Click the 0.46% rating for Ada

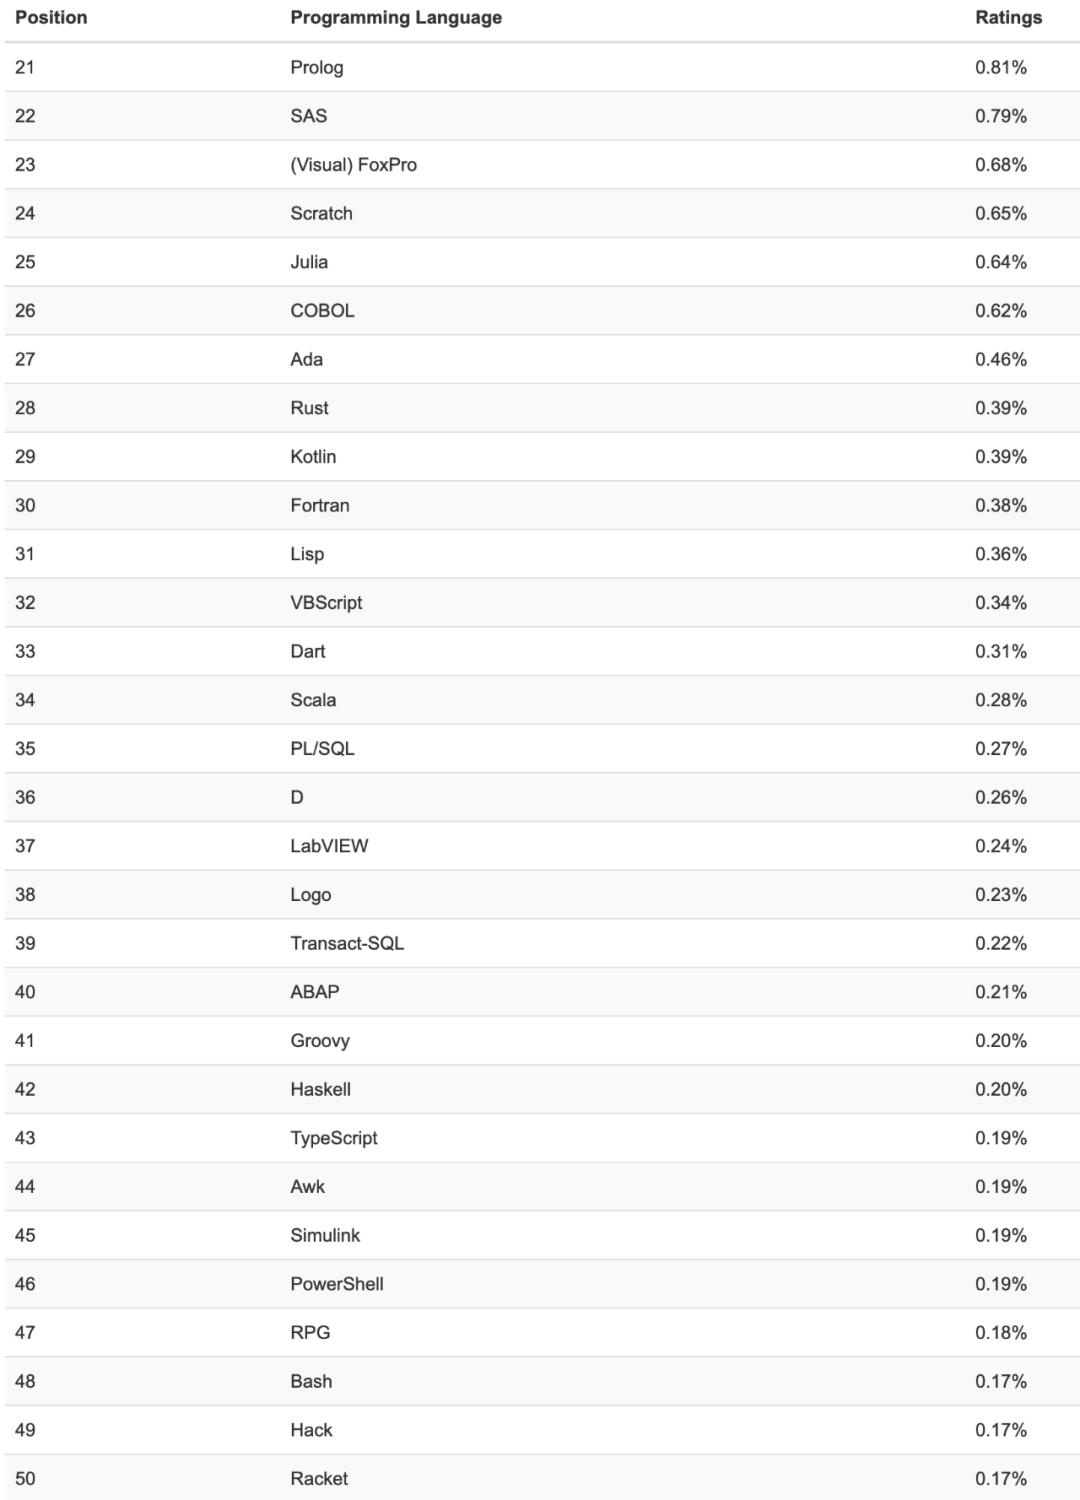(1001, 359)
